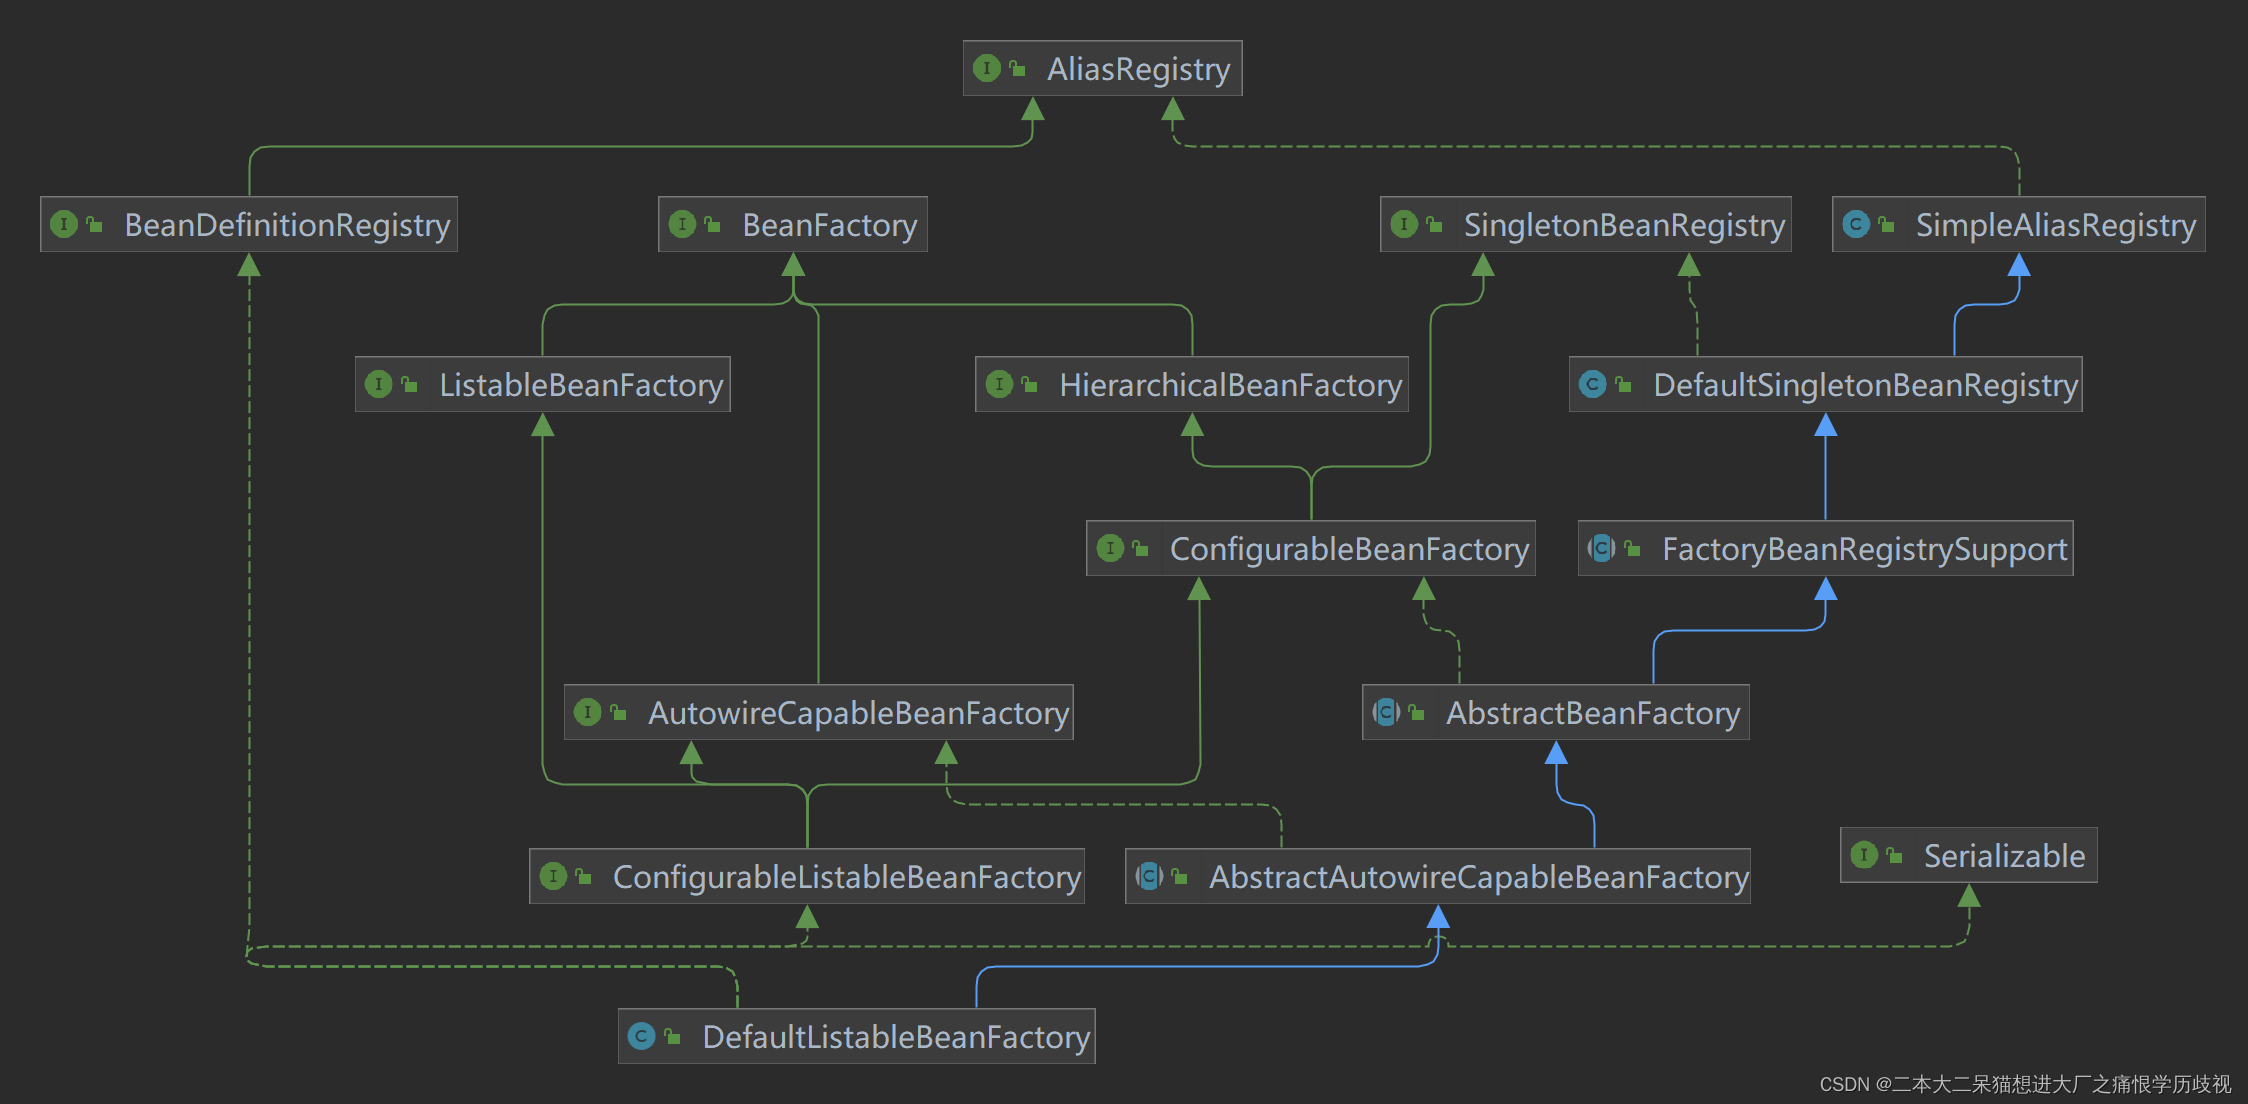Select the Serializable node label
The height and width of the screenshot is (1104, 2248).
[x=2005, y=856]
